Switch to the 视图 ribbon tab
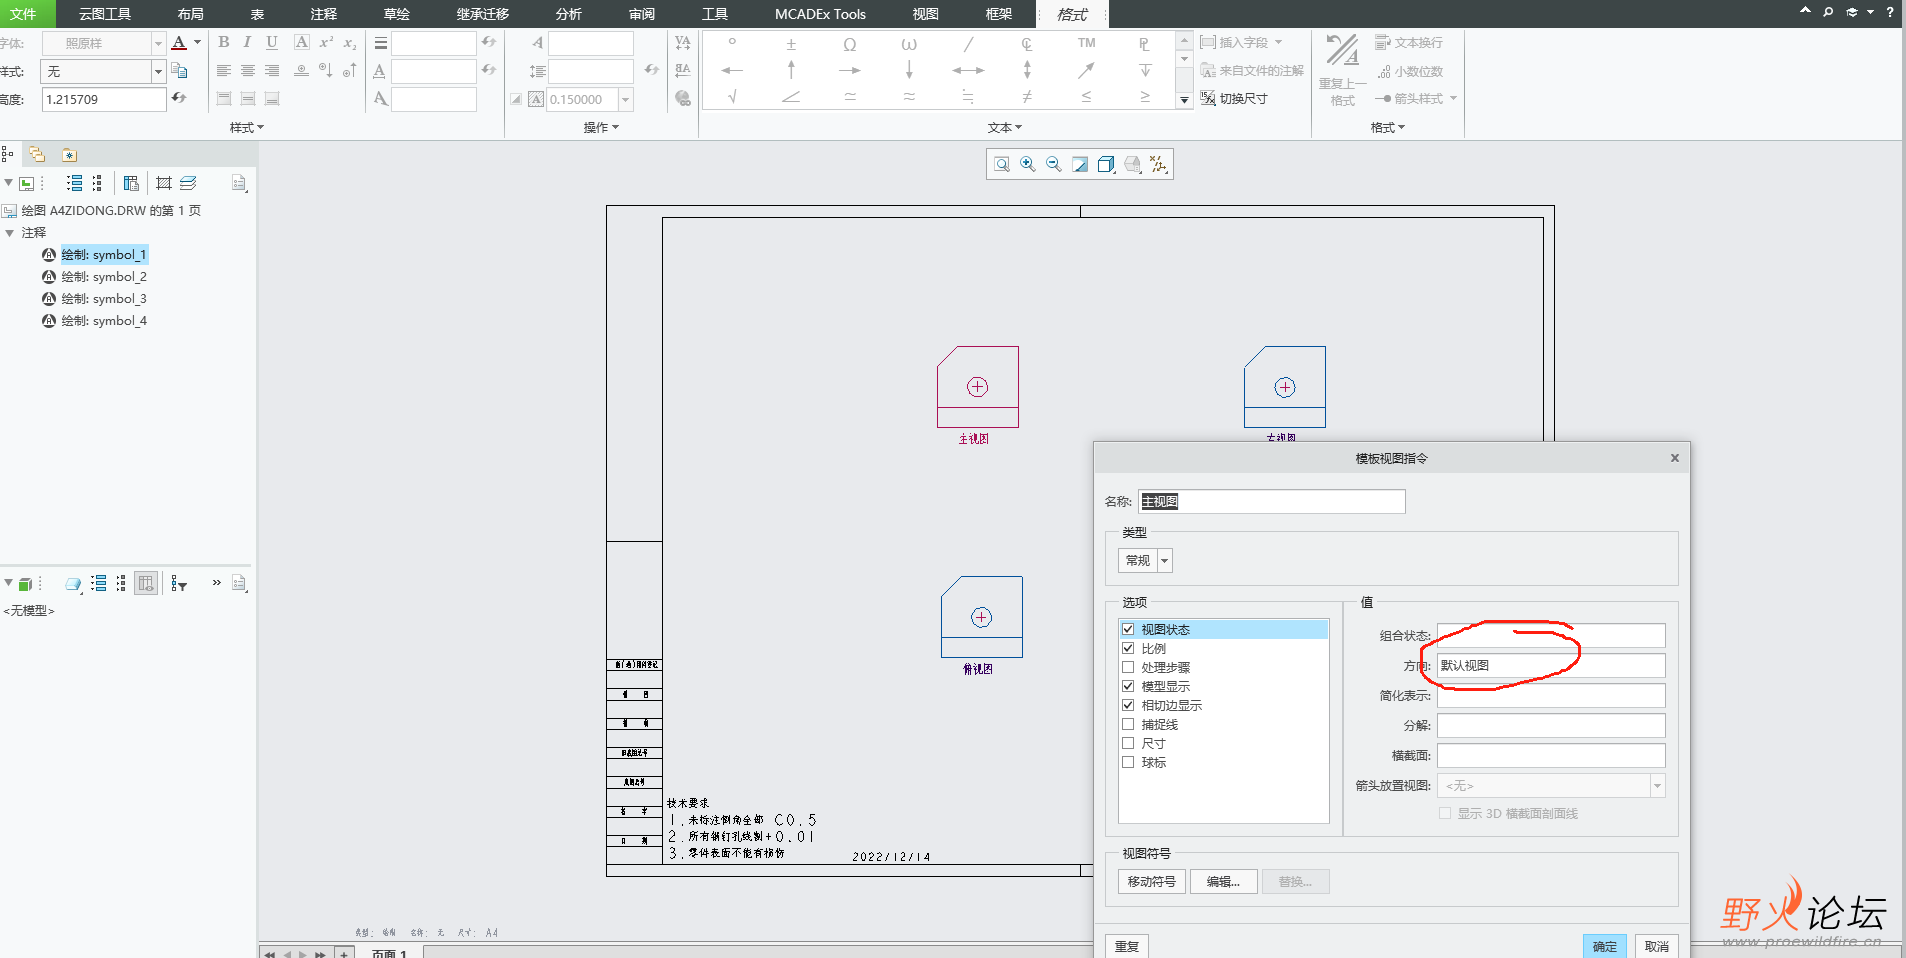Screen dimensions: 1906x958 [925, 14]
